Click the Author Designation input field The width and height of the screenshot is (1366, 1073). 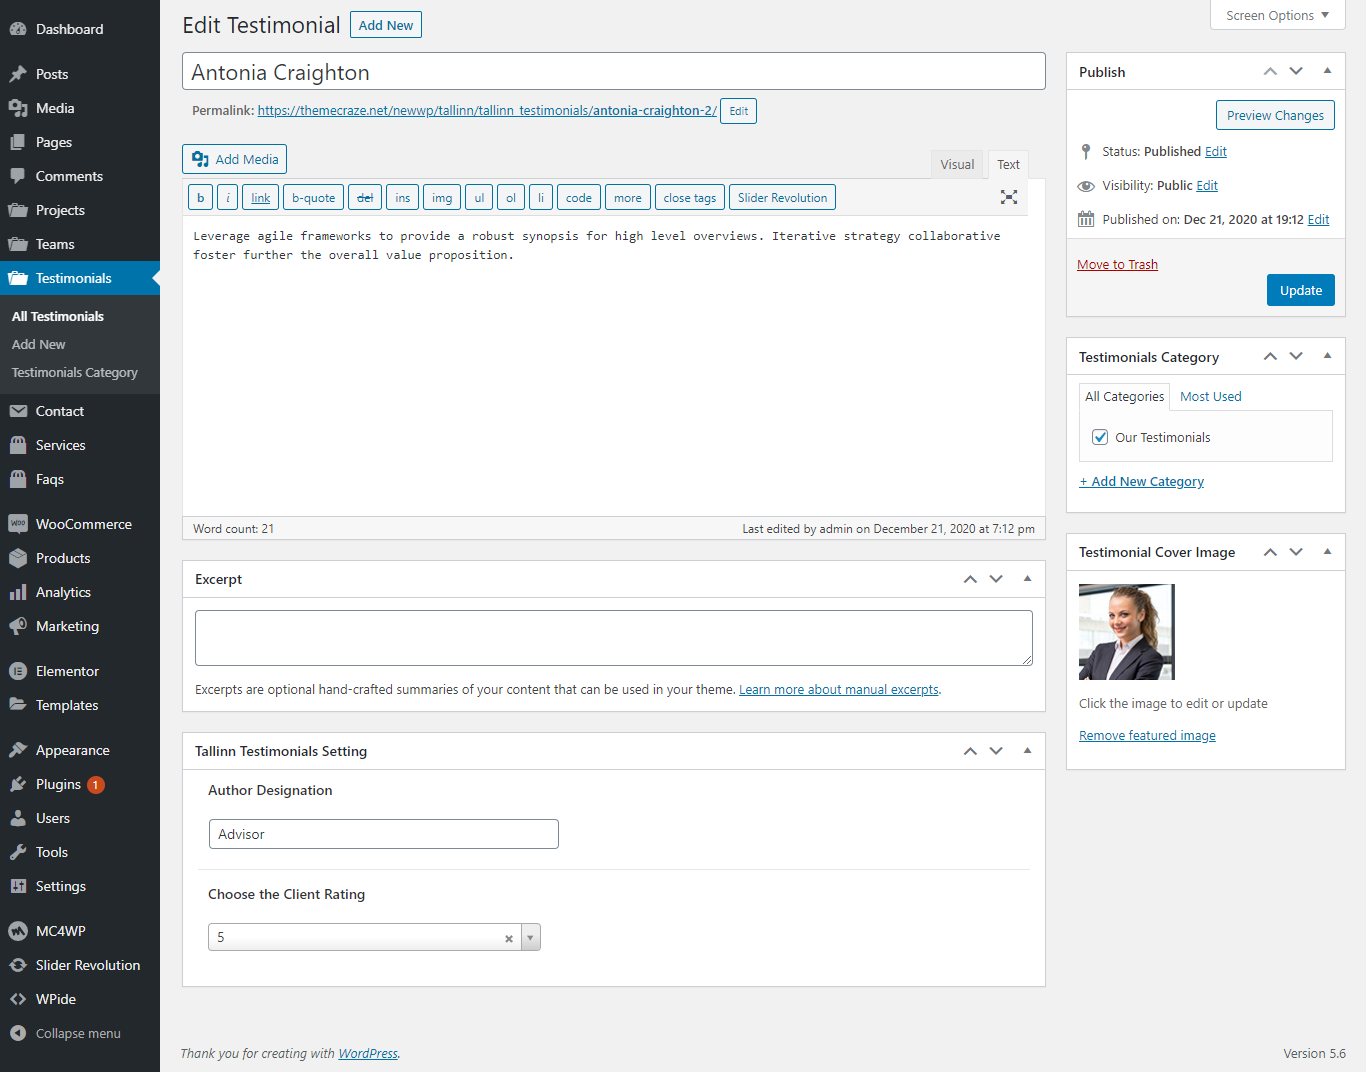(x=383, y=834)
